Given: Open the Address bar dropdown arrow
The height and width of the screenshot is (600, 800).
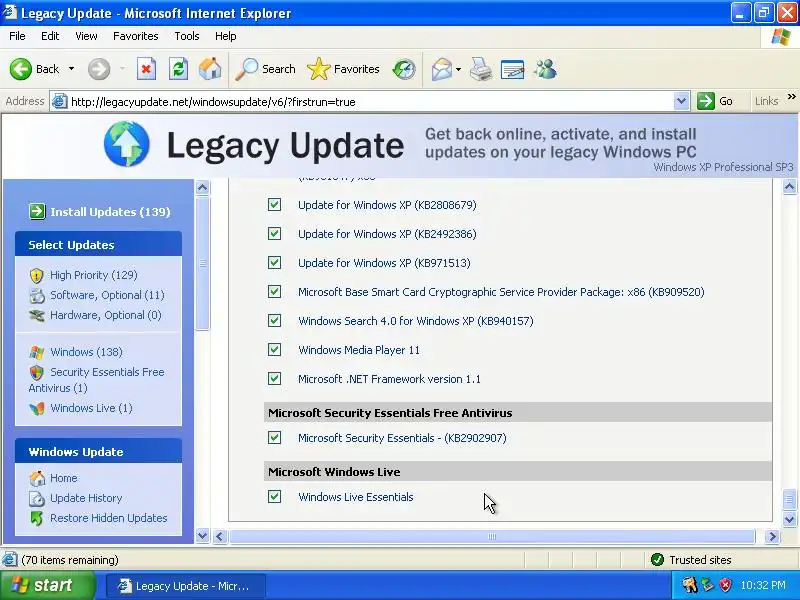Looking at the screenshot, I should (x=681, y=101).
